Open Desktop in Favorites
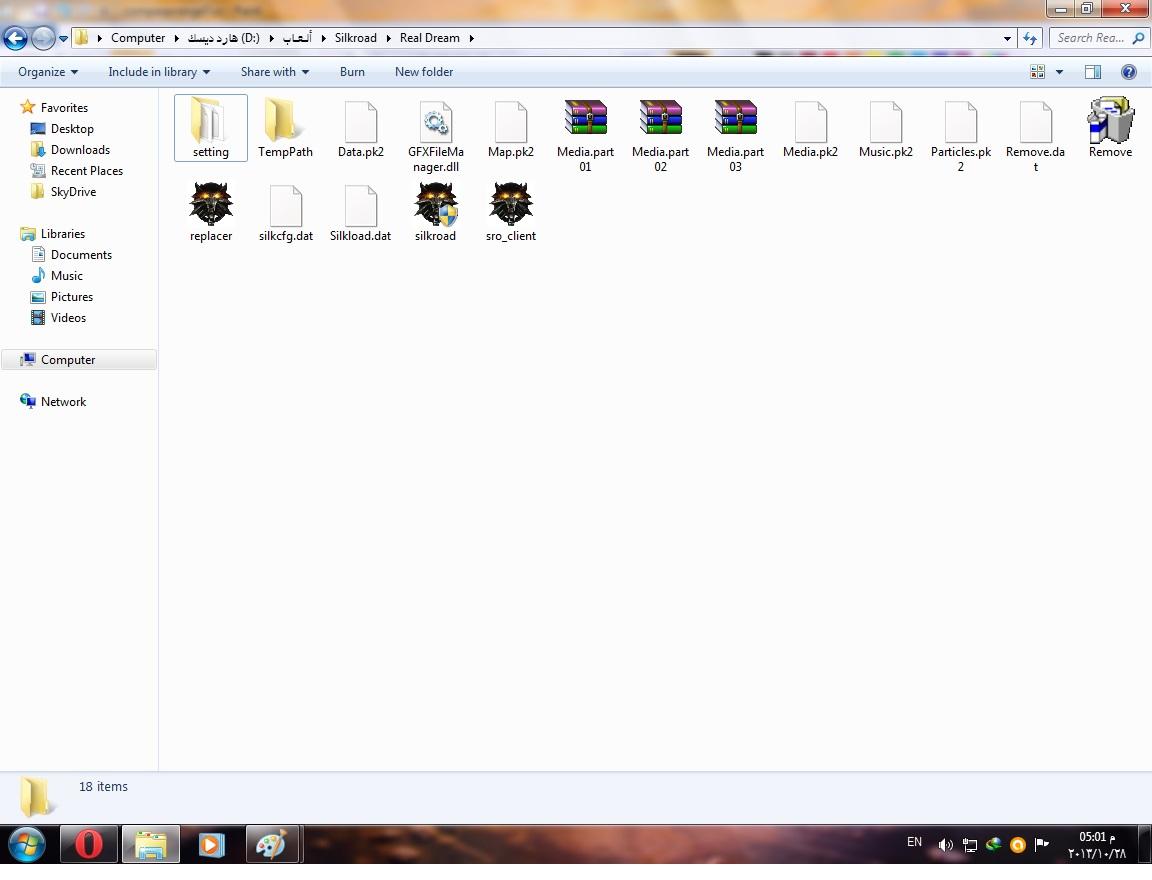The width and height of the screenshot is (1152, 880). [x=72, y=129]
